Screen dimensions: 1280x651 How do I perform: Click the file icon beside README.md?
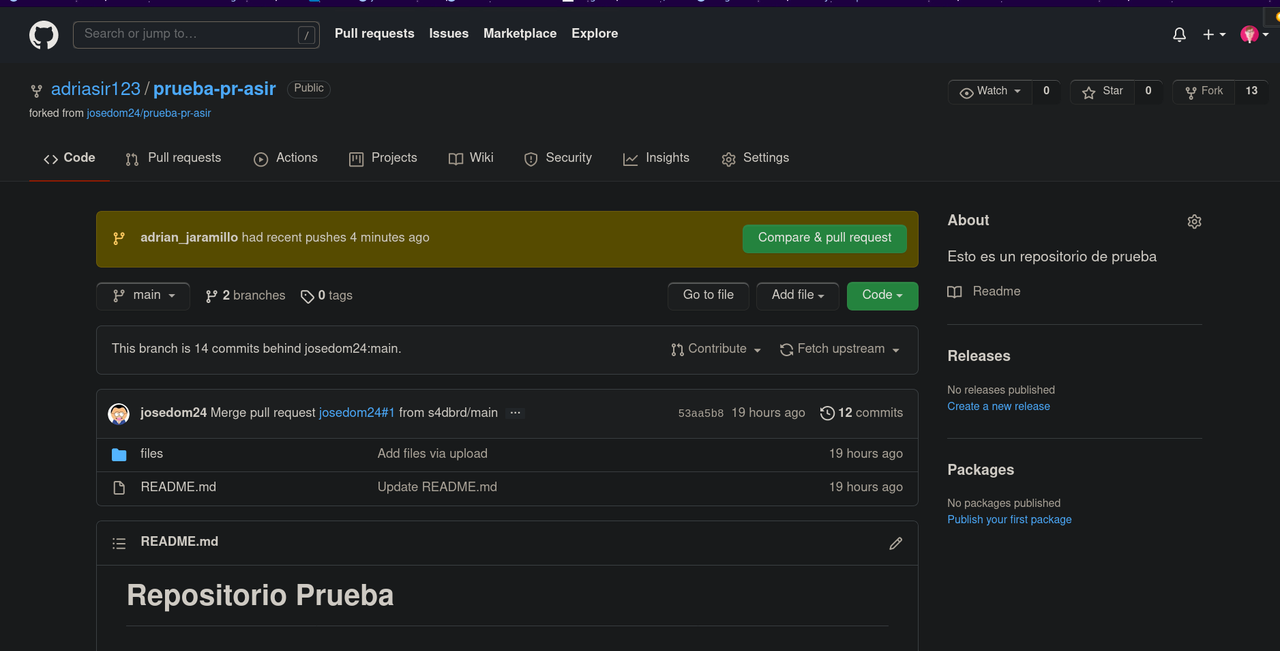click(x=119, y=488)
